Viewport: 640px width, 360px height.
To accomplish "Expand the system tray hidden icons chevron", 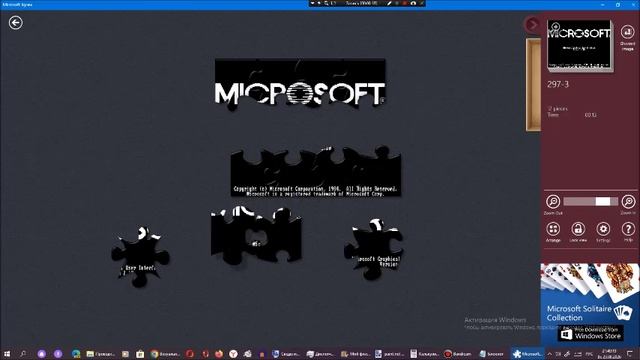I will tap(550, 354).
